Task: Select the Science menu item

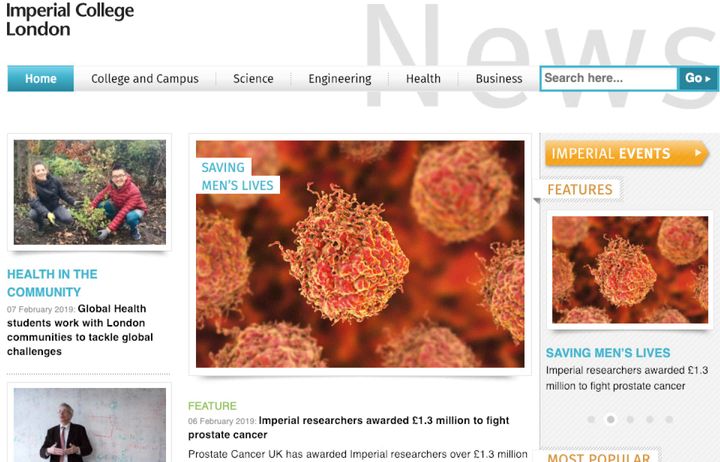Action: tap(253, 79)
